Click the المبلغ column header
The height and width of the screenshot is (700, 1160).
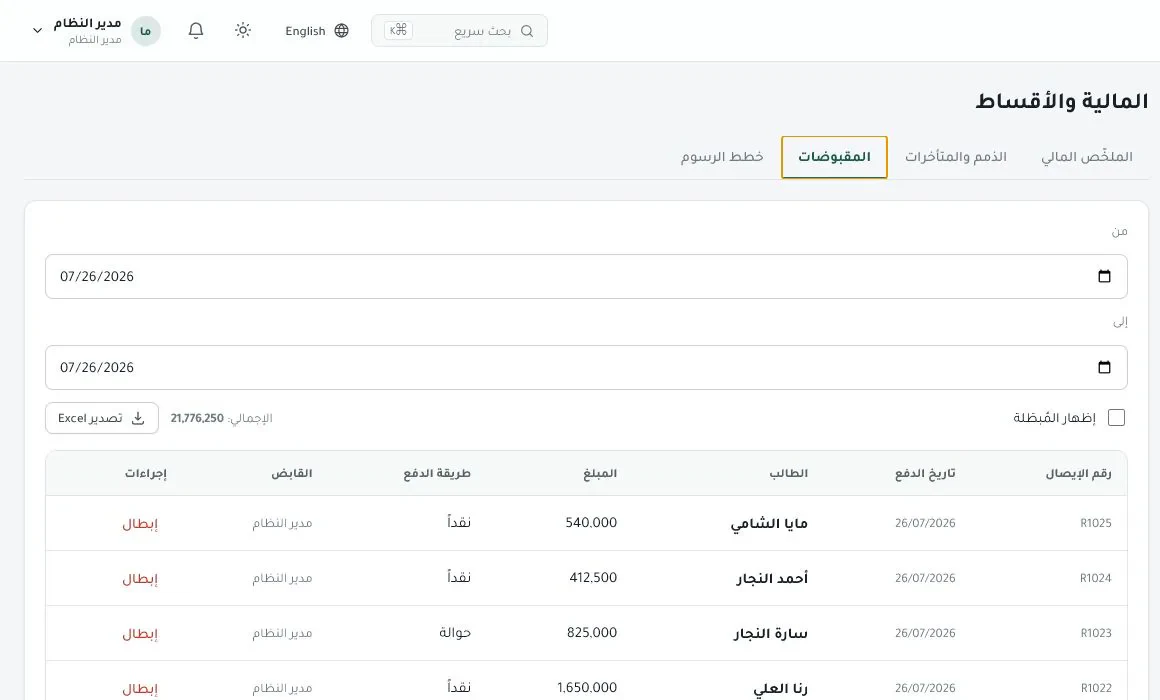click(x=600, y=474)
